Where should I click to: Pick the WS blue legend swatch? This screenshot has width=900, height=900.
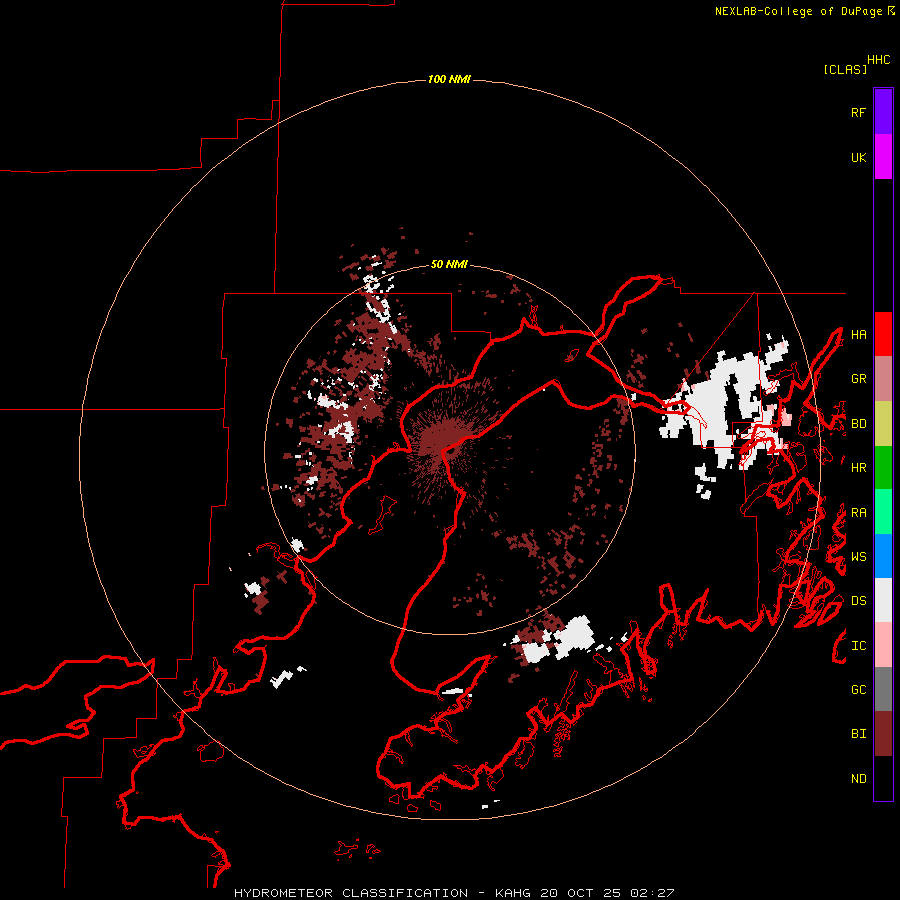883,556
